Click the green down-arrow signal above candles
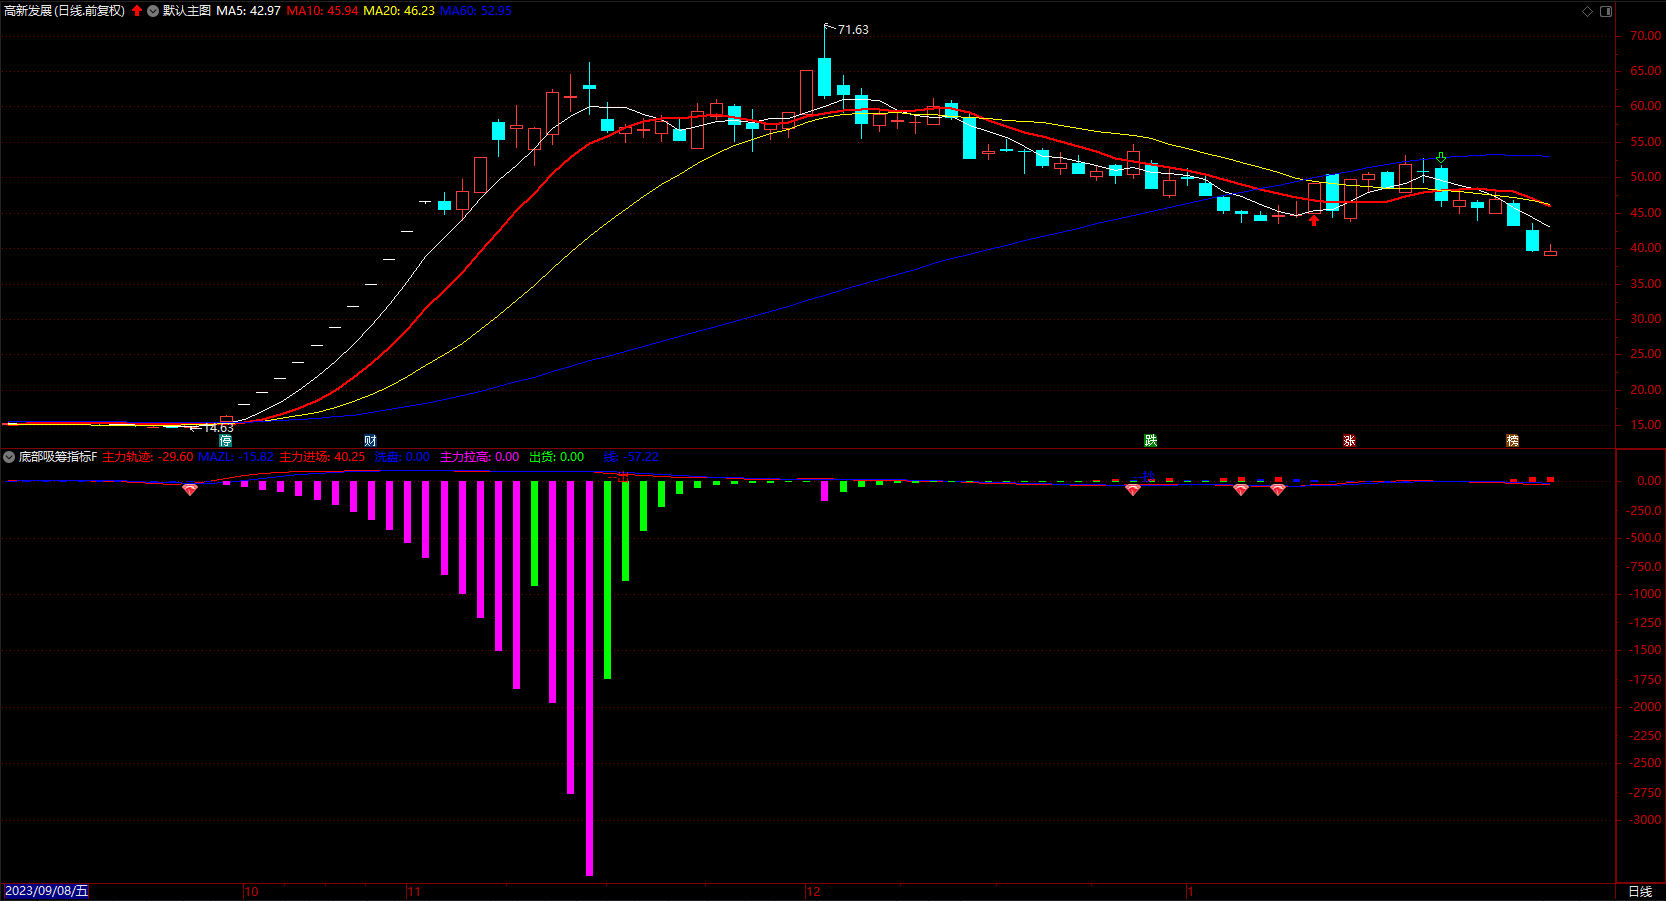This screenshot has height=901, width=1666. (x=1441, y=158)
